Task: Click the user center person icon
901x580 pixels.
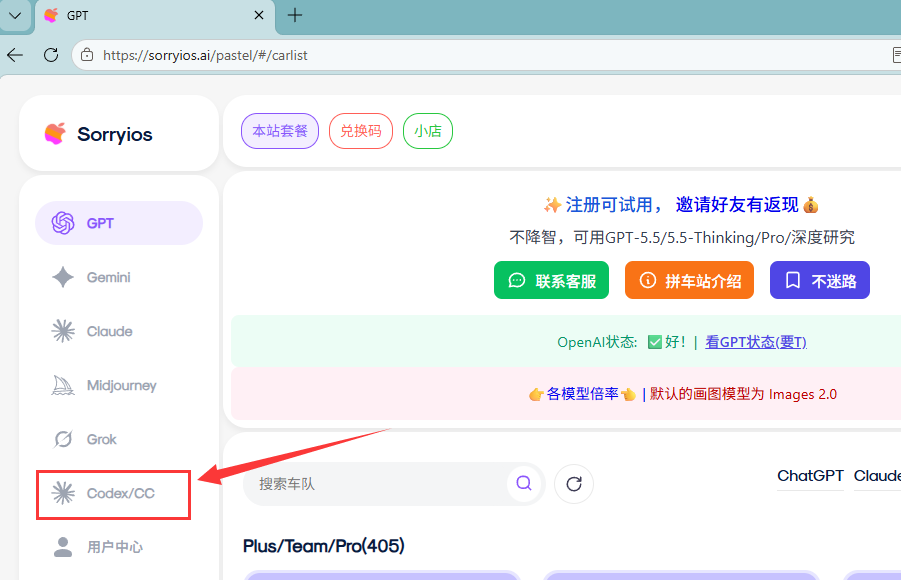Action: (x=63, y=547)
